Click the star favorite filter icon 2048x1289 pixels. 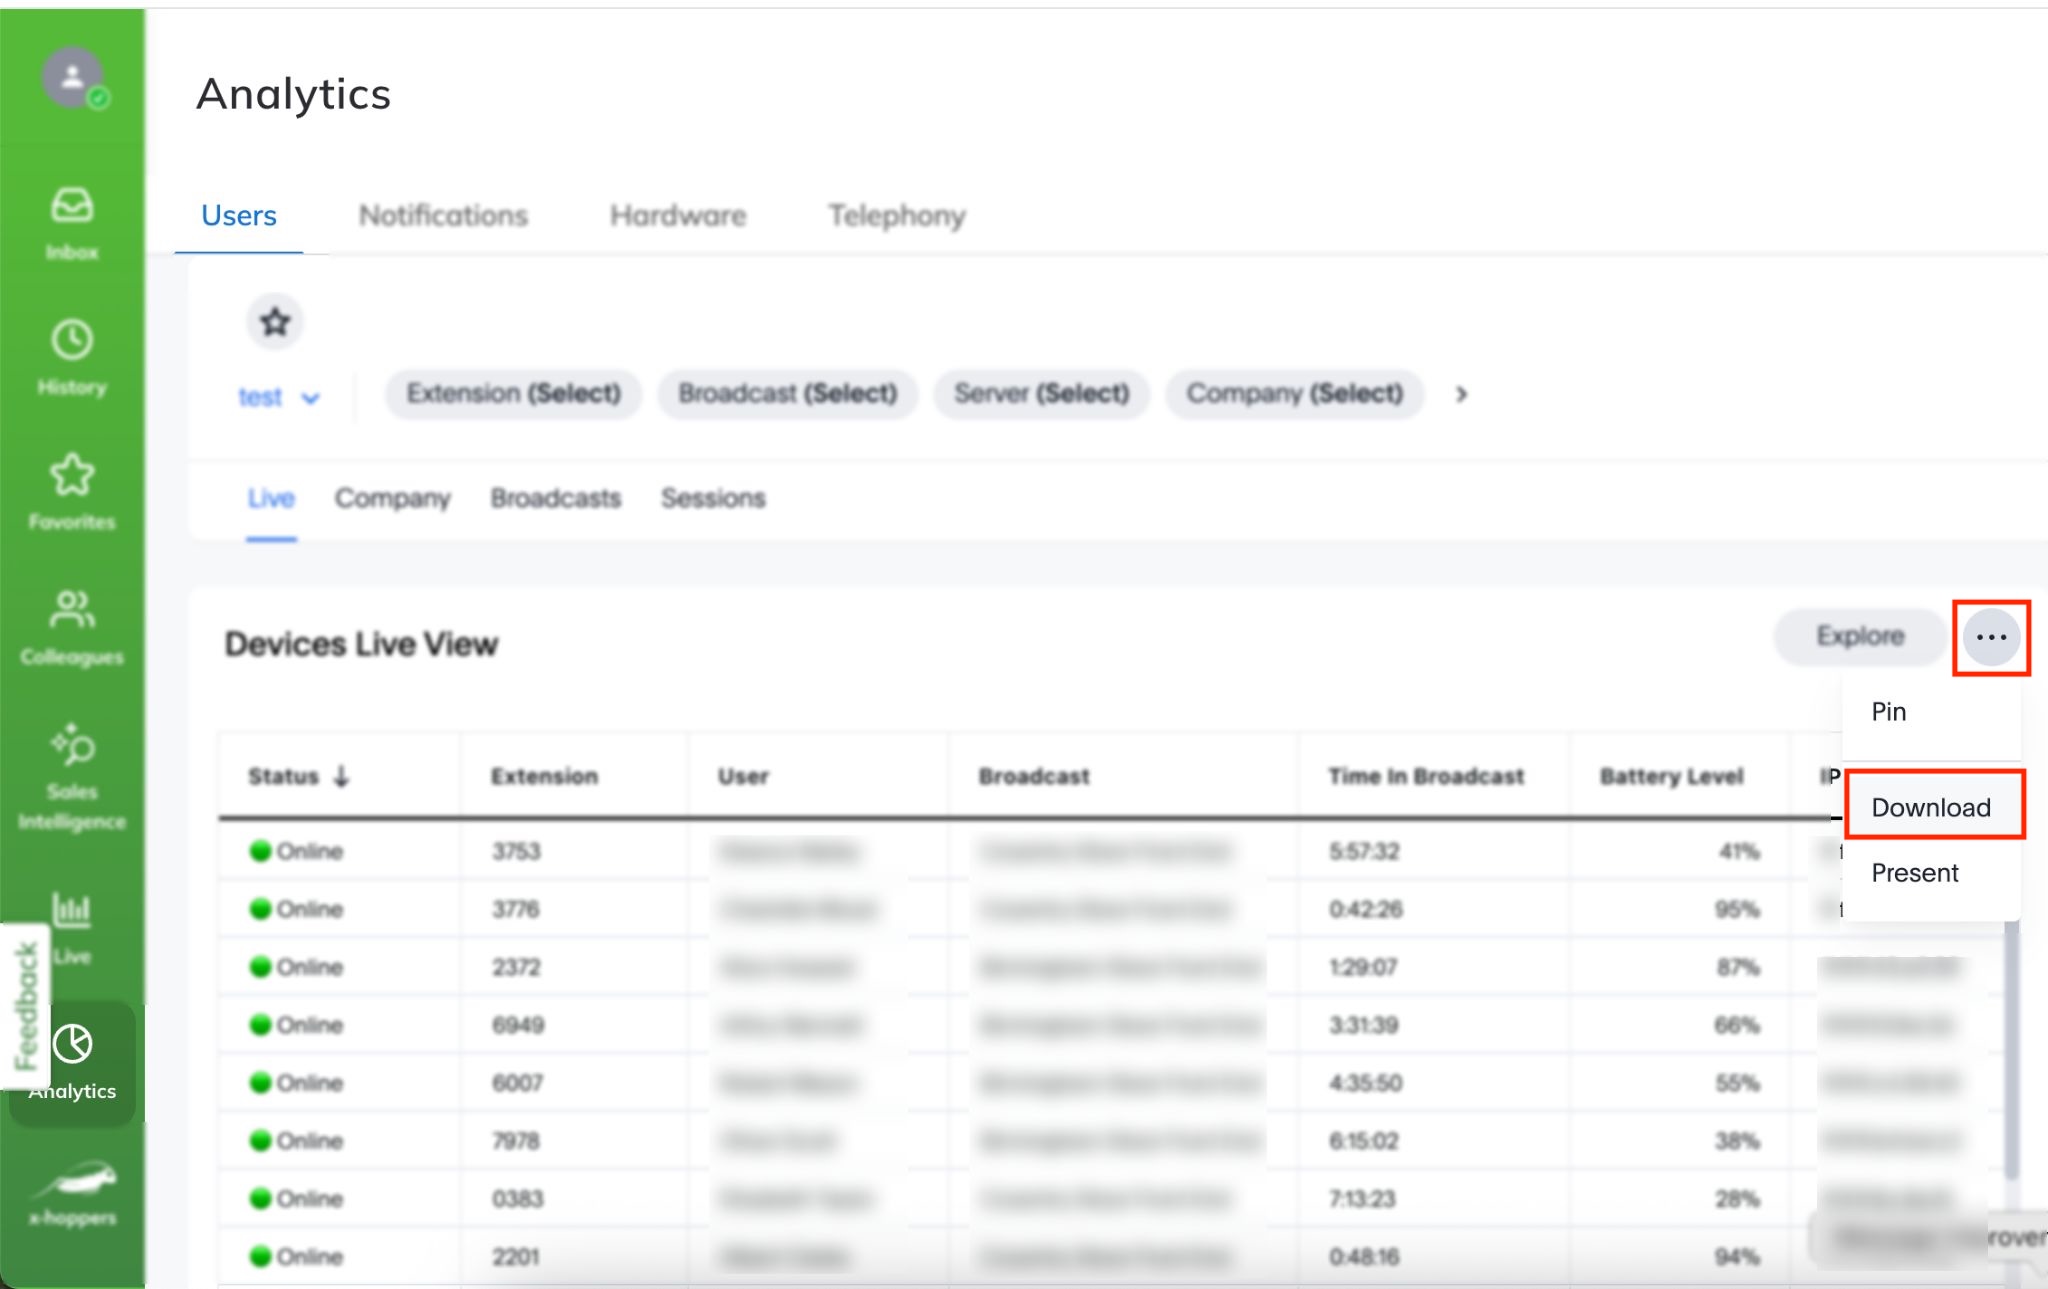coord(275,322)
